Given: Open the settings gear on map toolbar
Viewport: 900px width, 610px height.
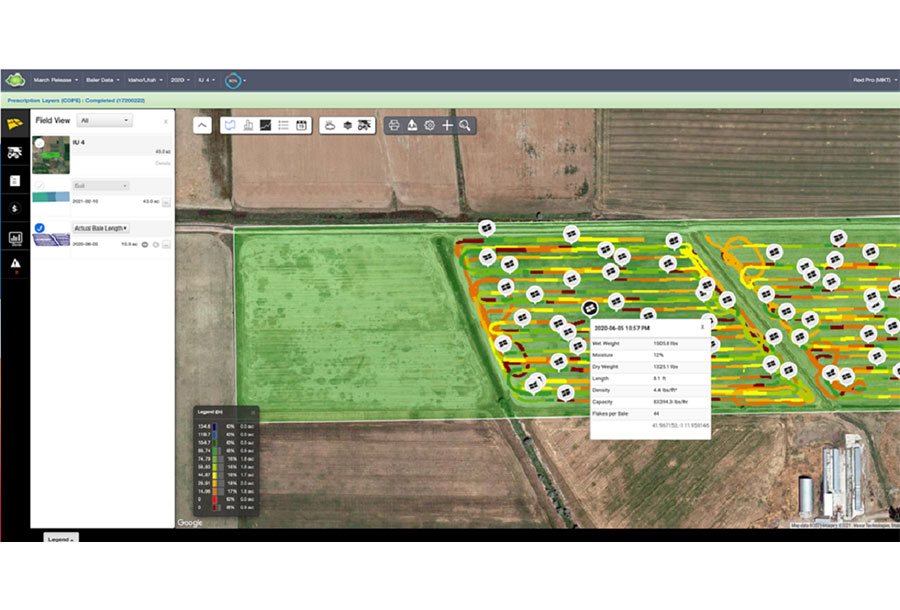Looking at the screenshot, I should (x=429, y=126).
